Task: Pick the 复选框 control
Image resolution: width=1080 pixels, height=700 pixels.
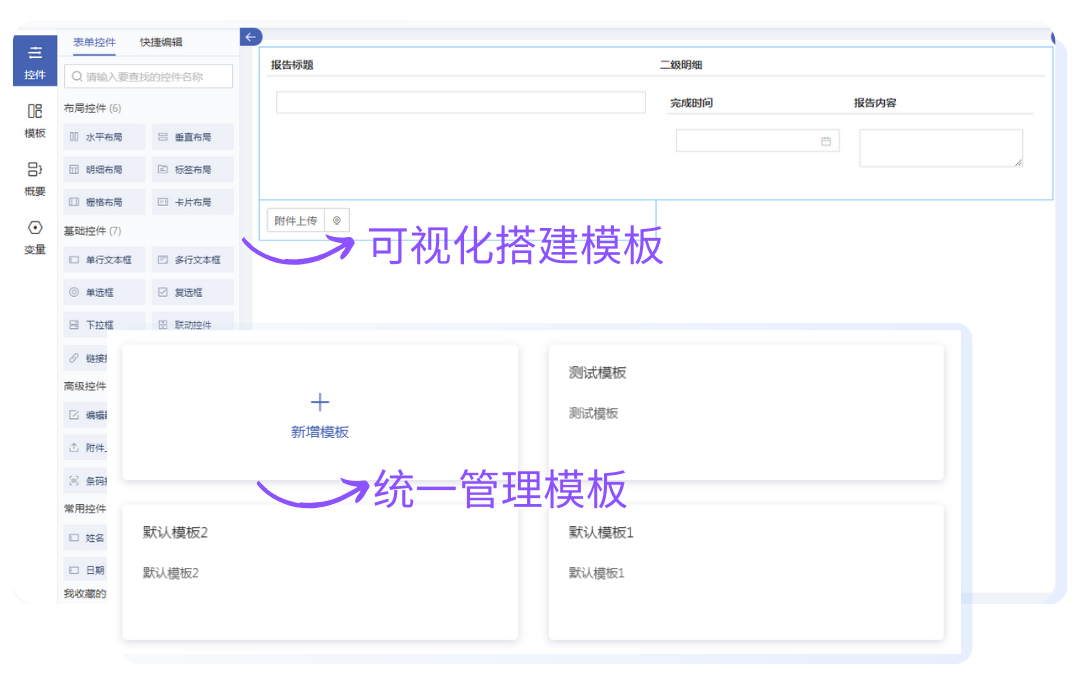Action: 193,292
